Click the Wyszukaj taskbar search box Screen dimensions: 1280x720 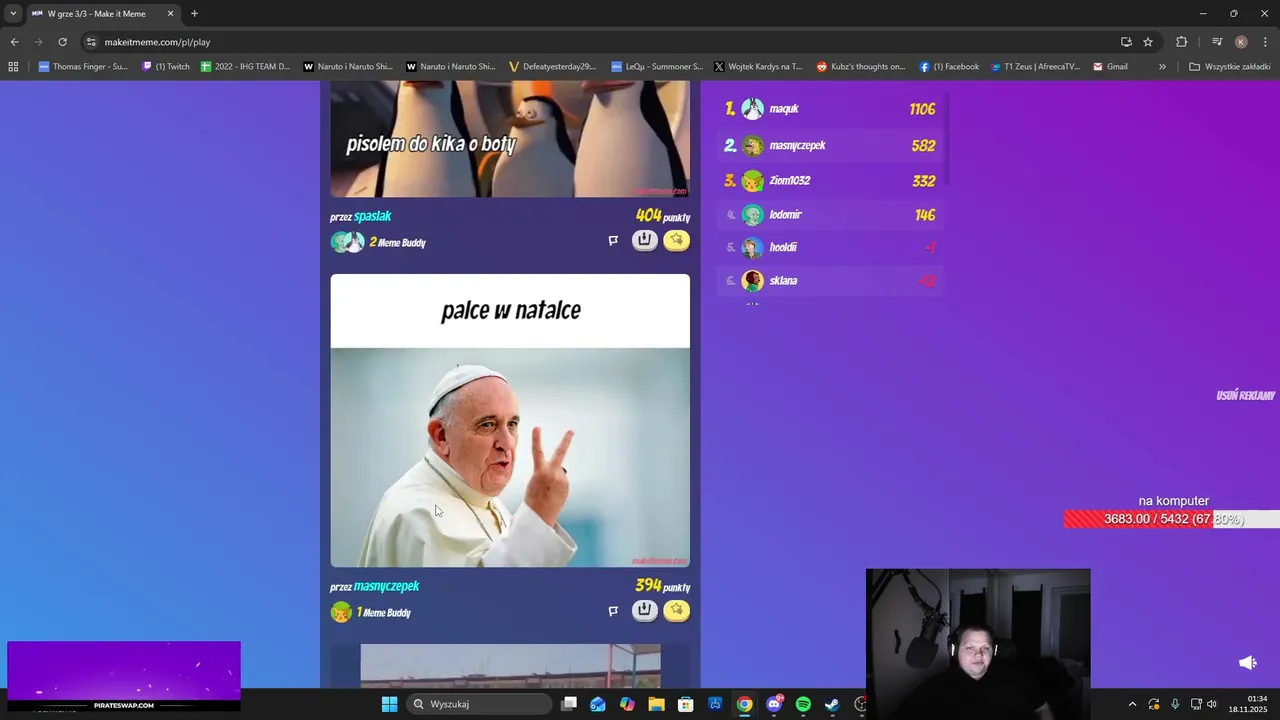(x=479, y=704)
